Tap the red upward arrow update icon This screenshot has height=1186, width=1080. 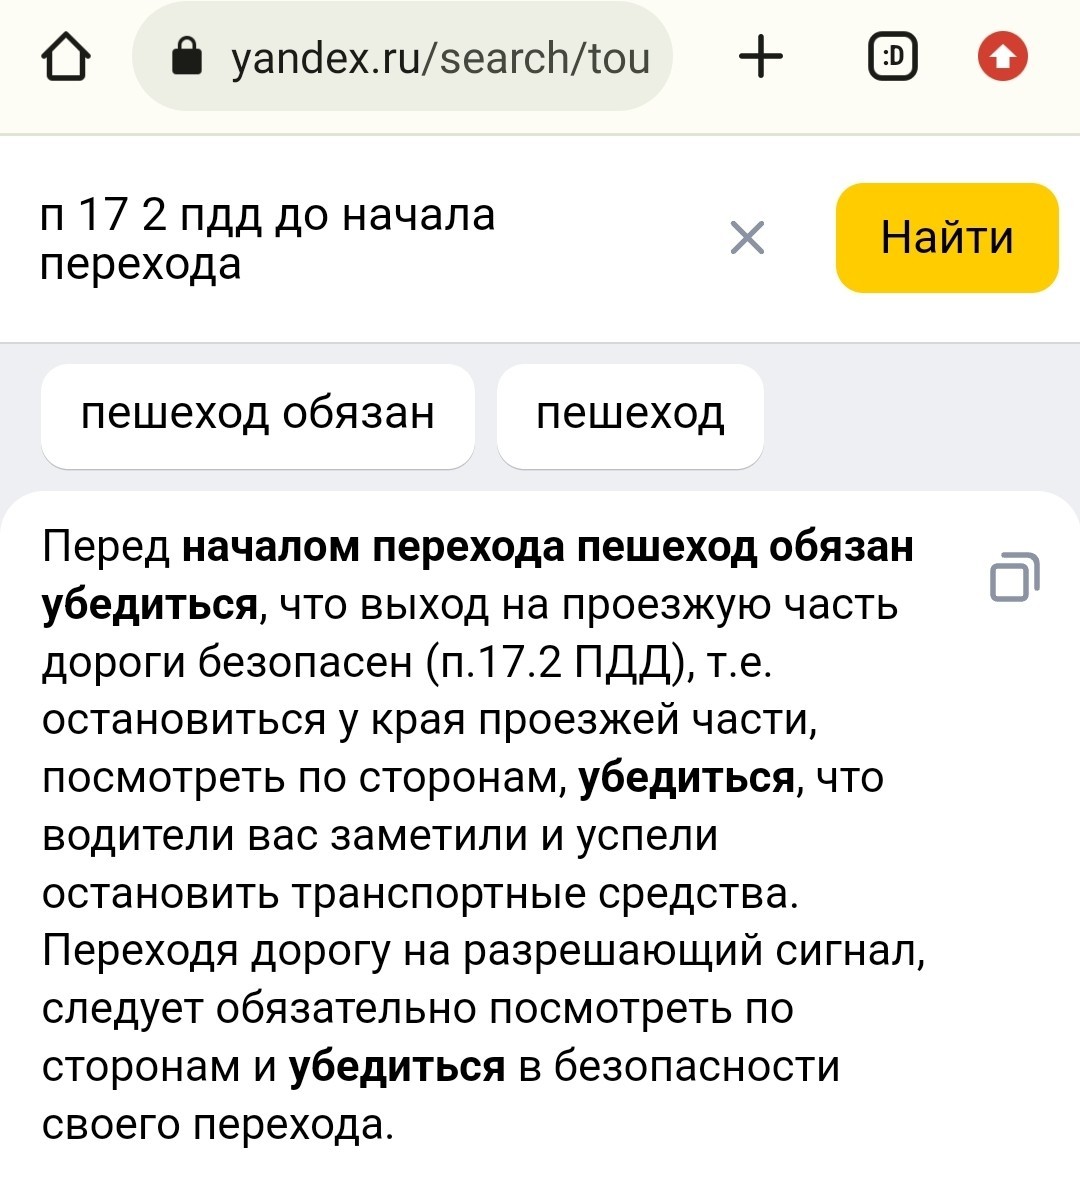coord(1003,56)
